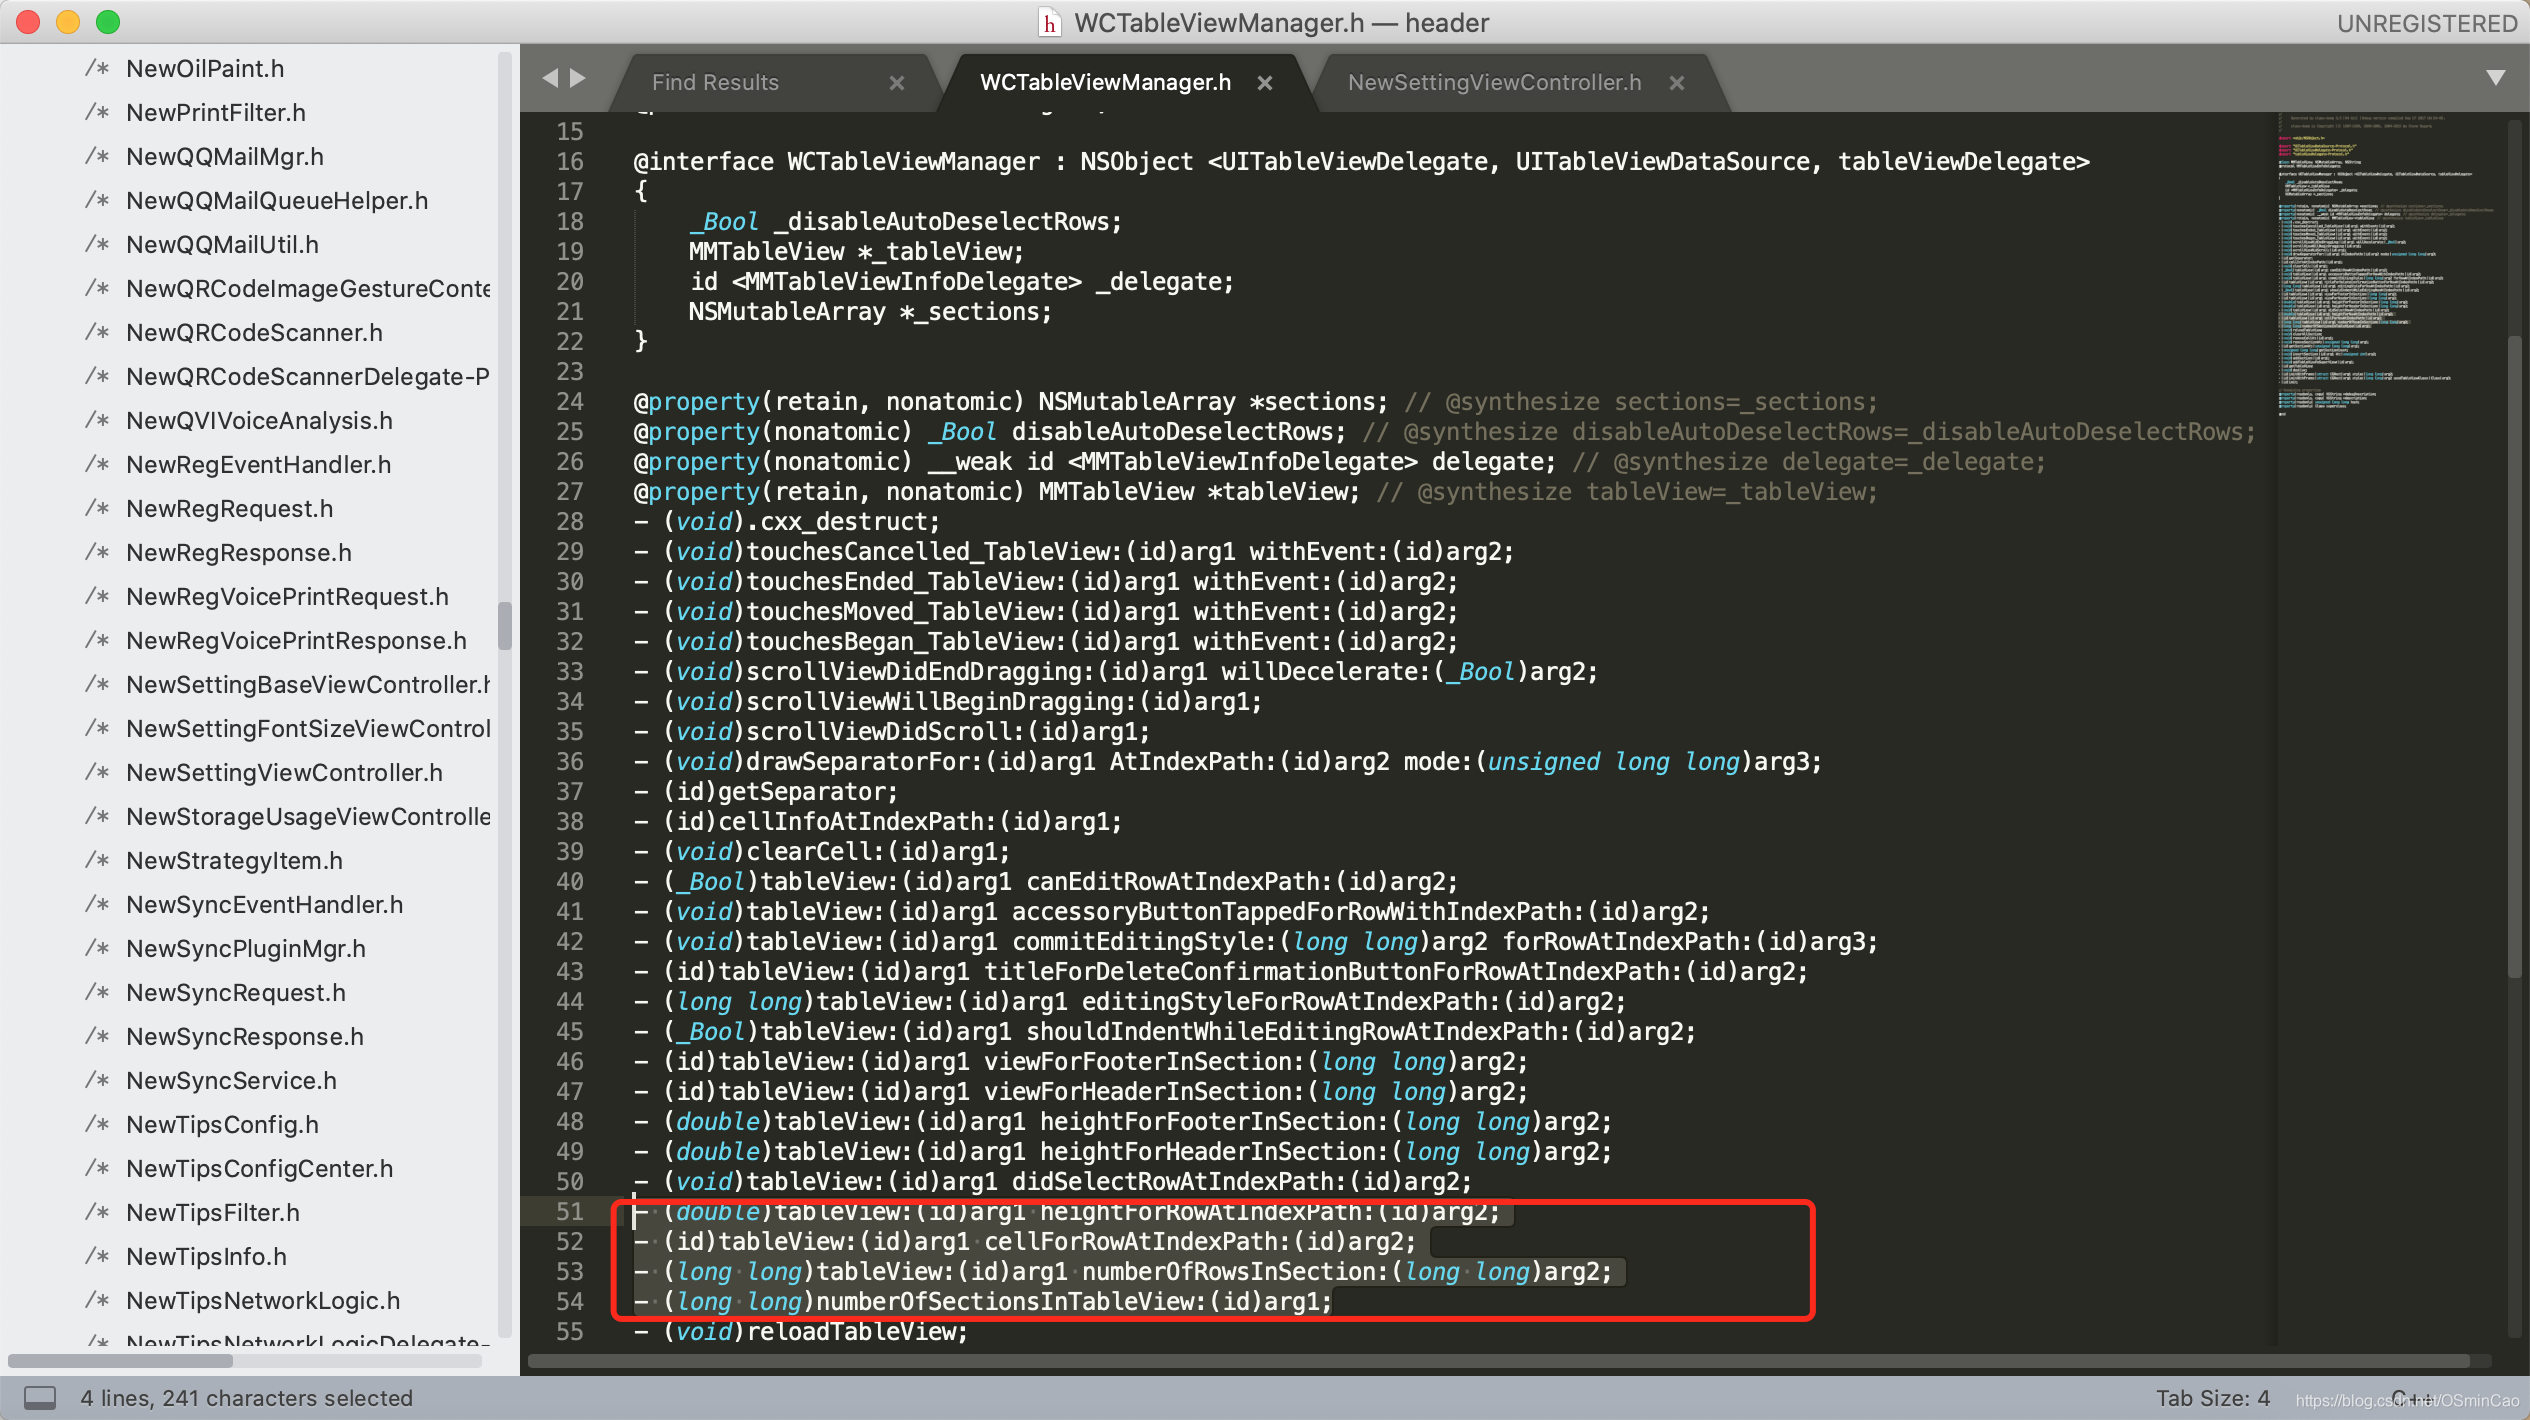Close the Find Results tab
The image size is (2530, 1420).
pos(897,83)
